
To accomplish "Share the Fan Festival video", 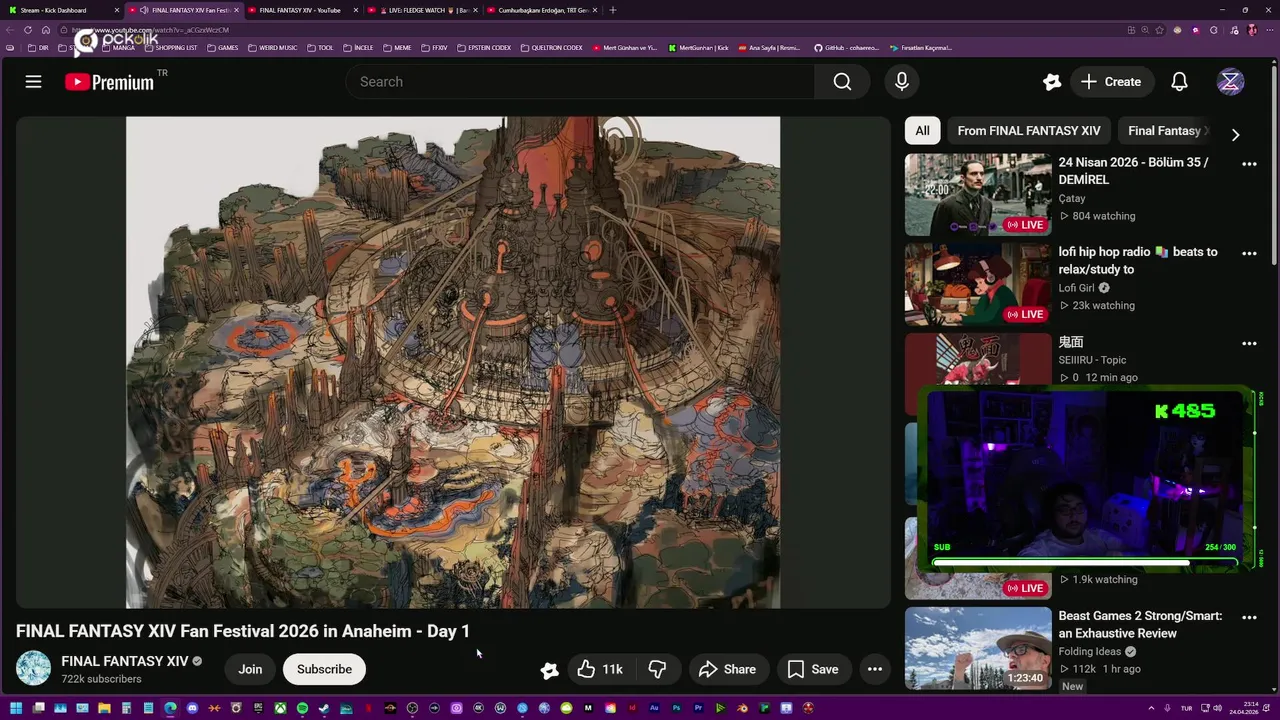I will (x=727, y=669).
